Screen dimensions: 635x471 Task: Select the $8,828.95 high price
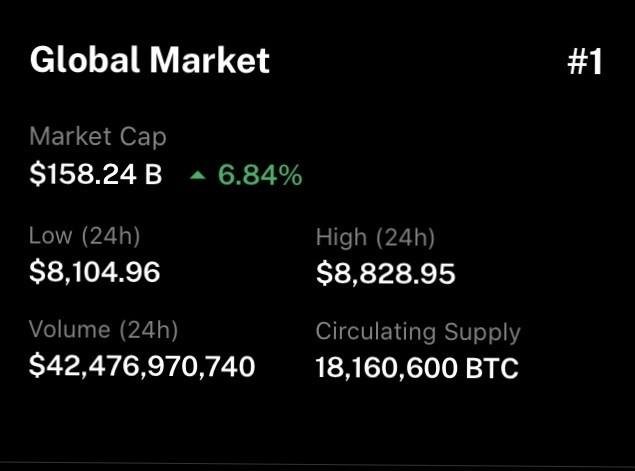tap(385, 272)
